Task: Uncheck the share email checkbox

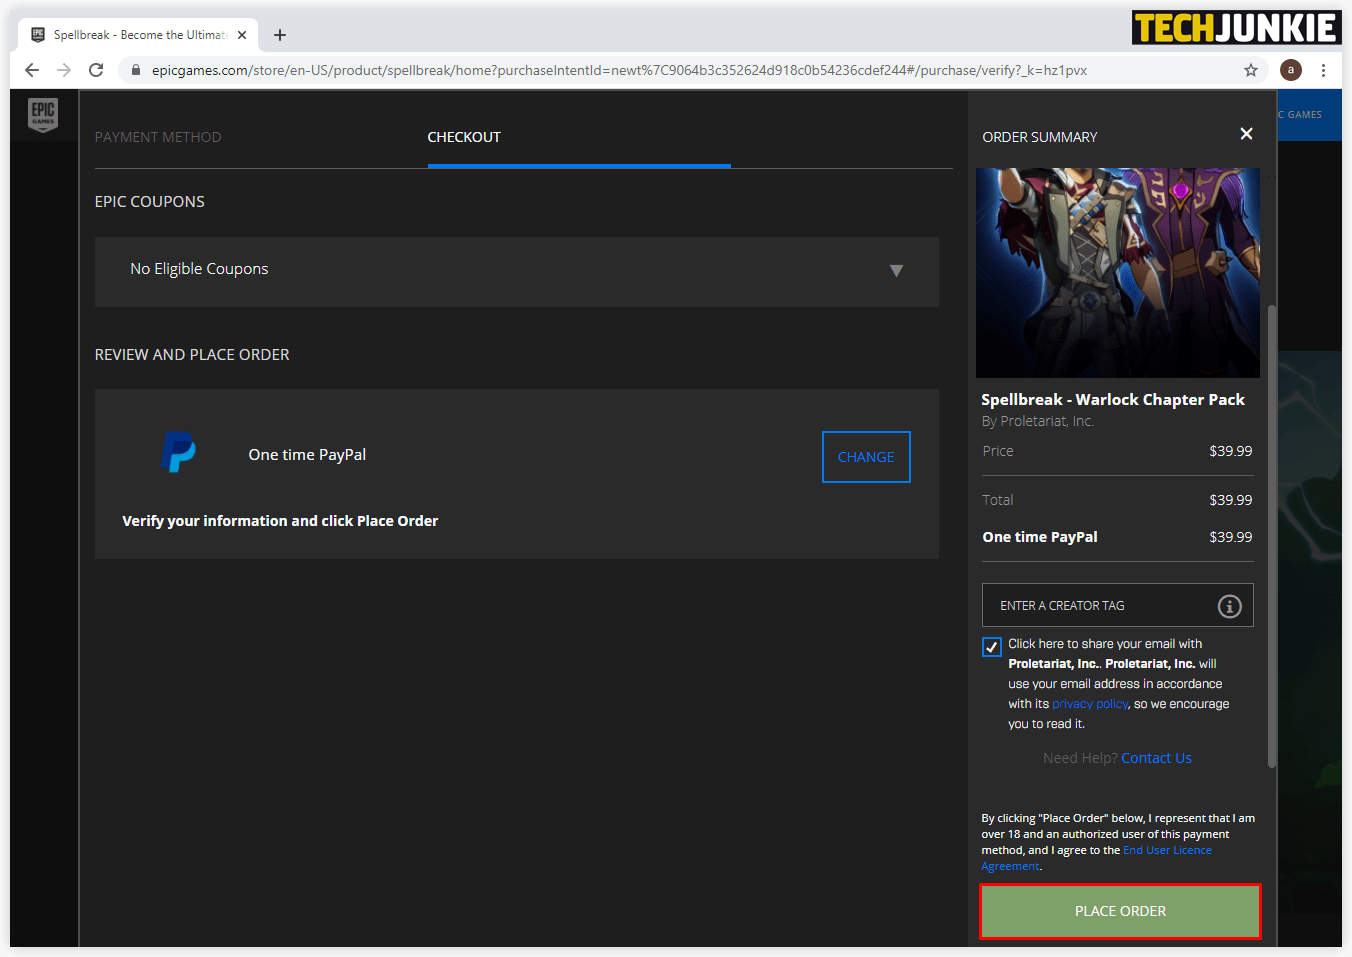Action: [991, 647]
